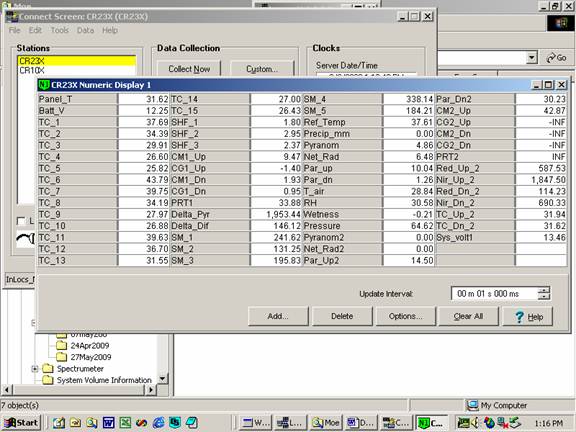Switch to the Connect Screen taskbar button

396,423
